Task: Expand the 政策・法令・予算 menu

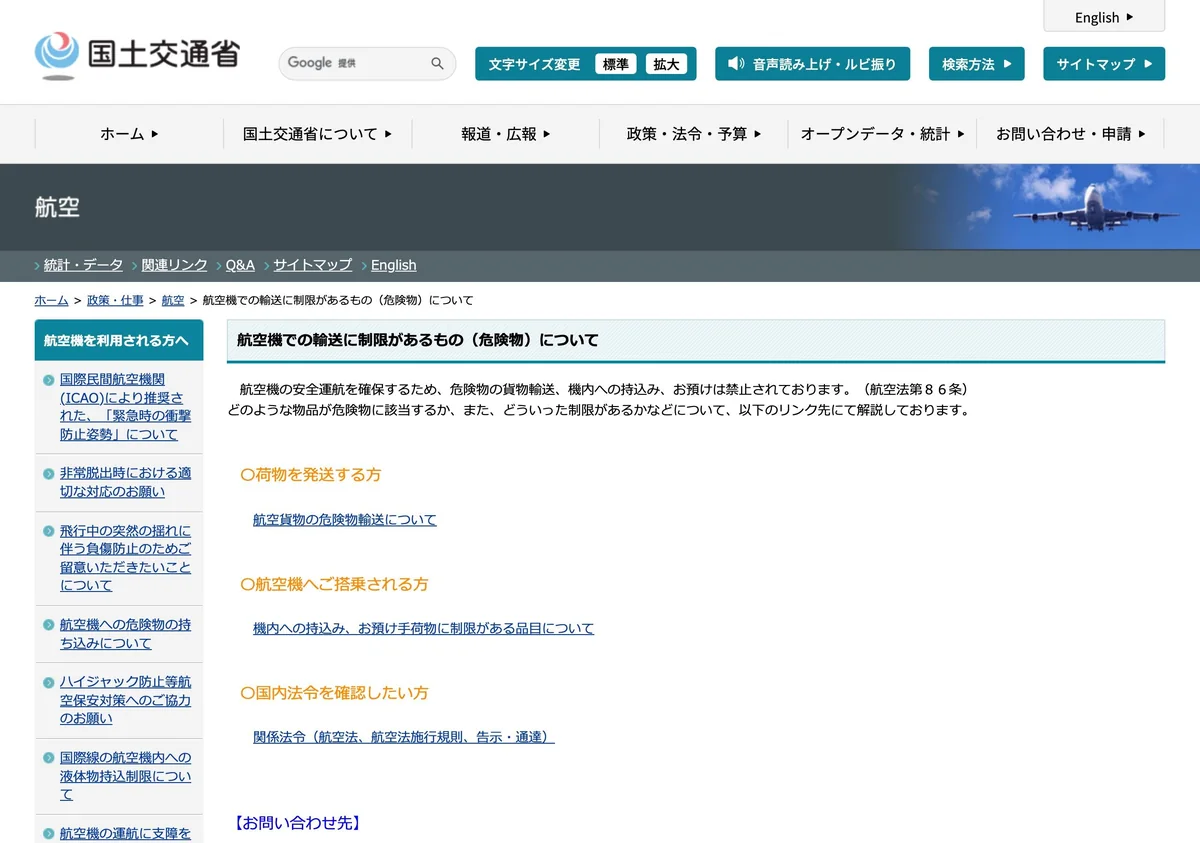Action: click(694, 134)
